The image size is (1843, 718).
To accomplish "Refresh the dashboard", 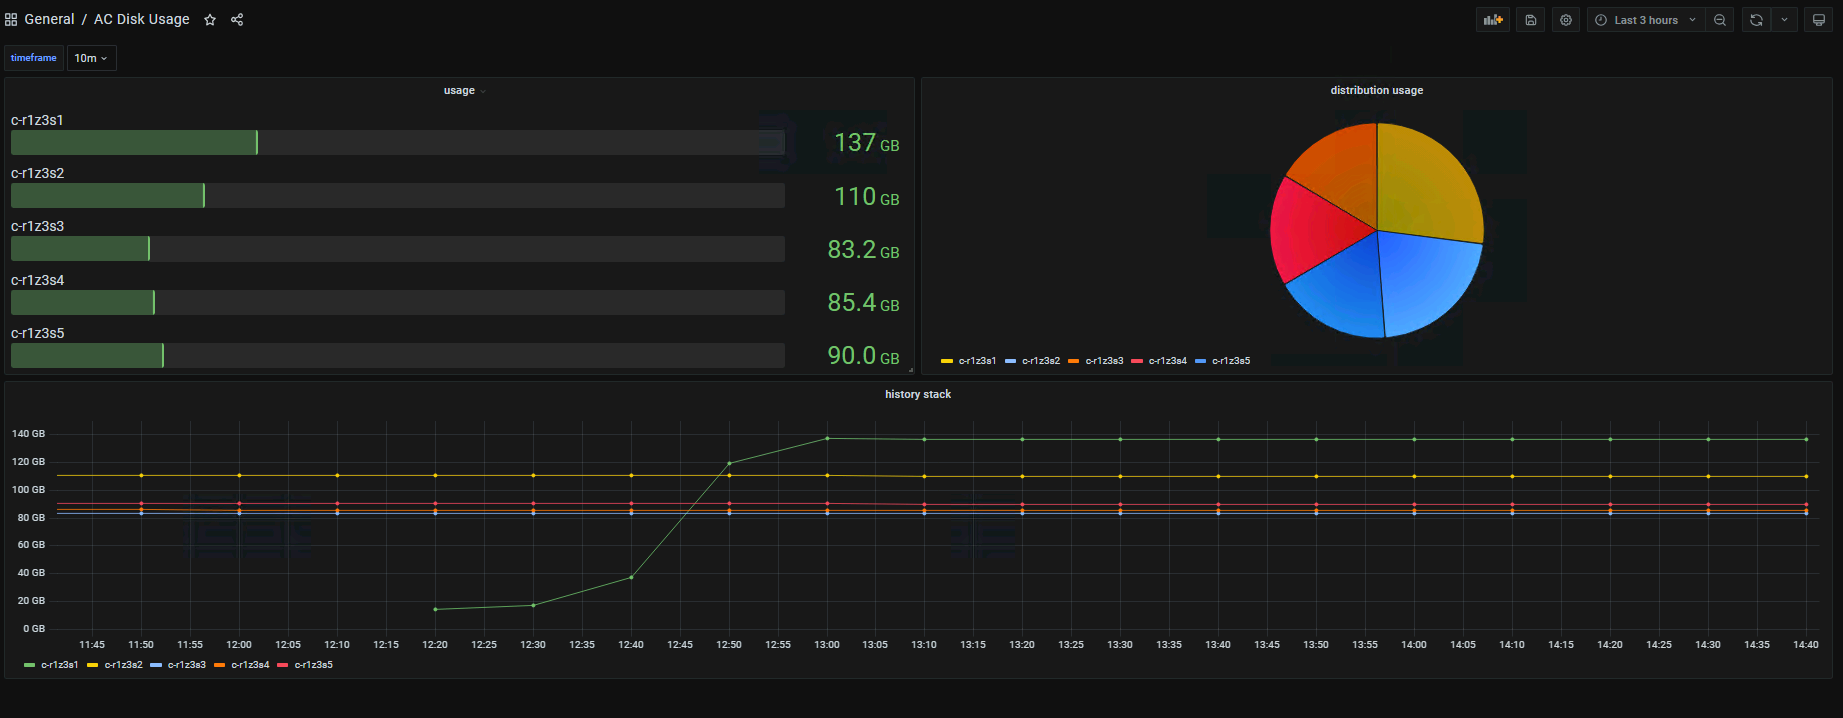I will (1756, 20).
